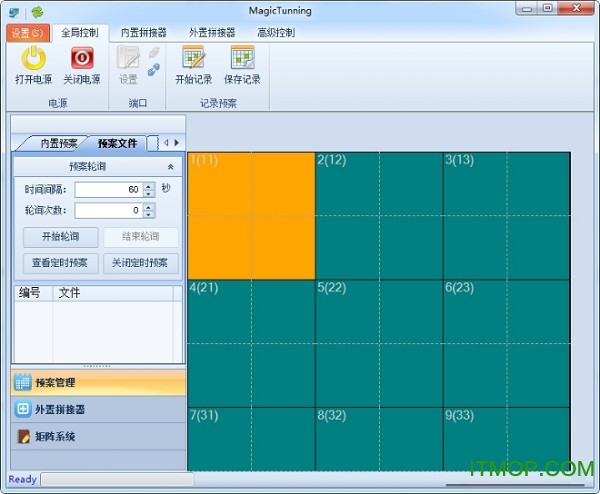Switch to the 全局控制 ribbon tab

click(x=80, y=33)
